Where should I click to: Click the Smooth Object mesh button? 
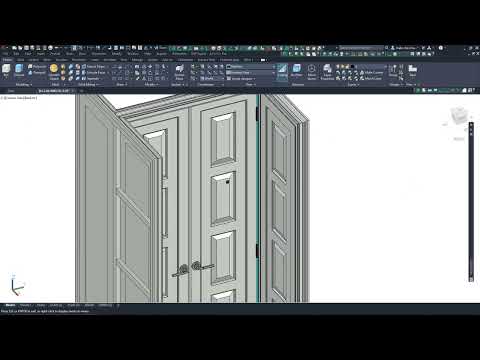coord(54,71)
